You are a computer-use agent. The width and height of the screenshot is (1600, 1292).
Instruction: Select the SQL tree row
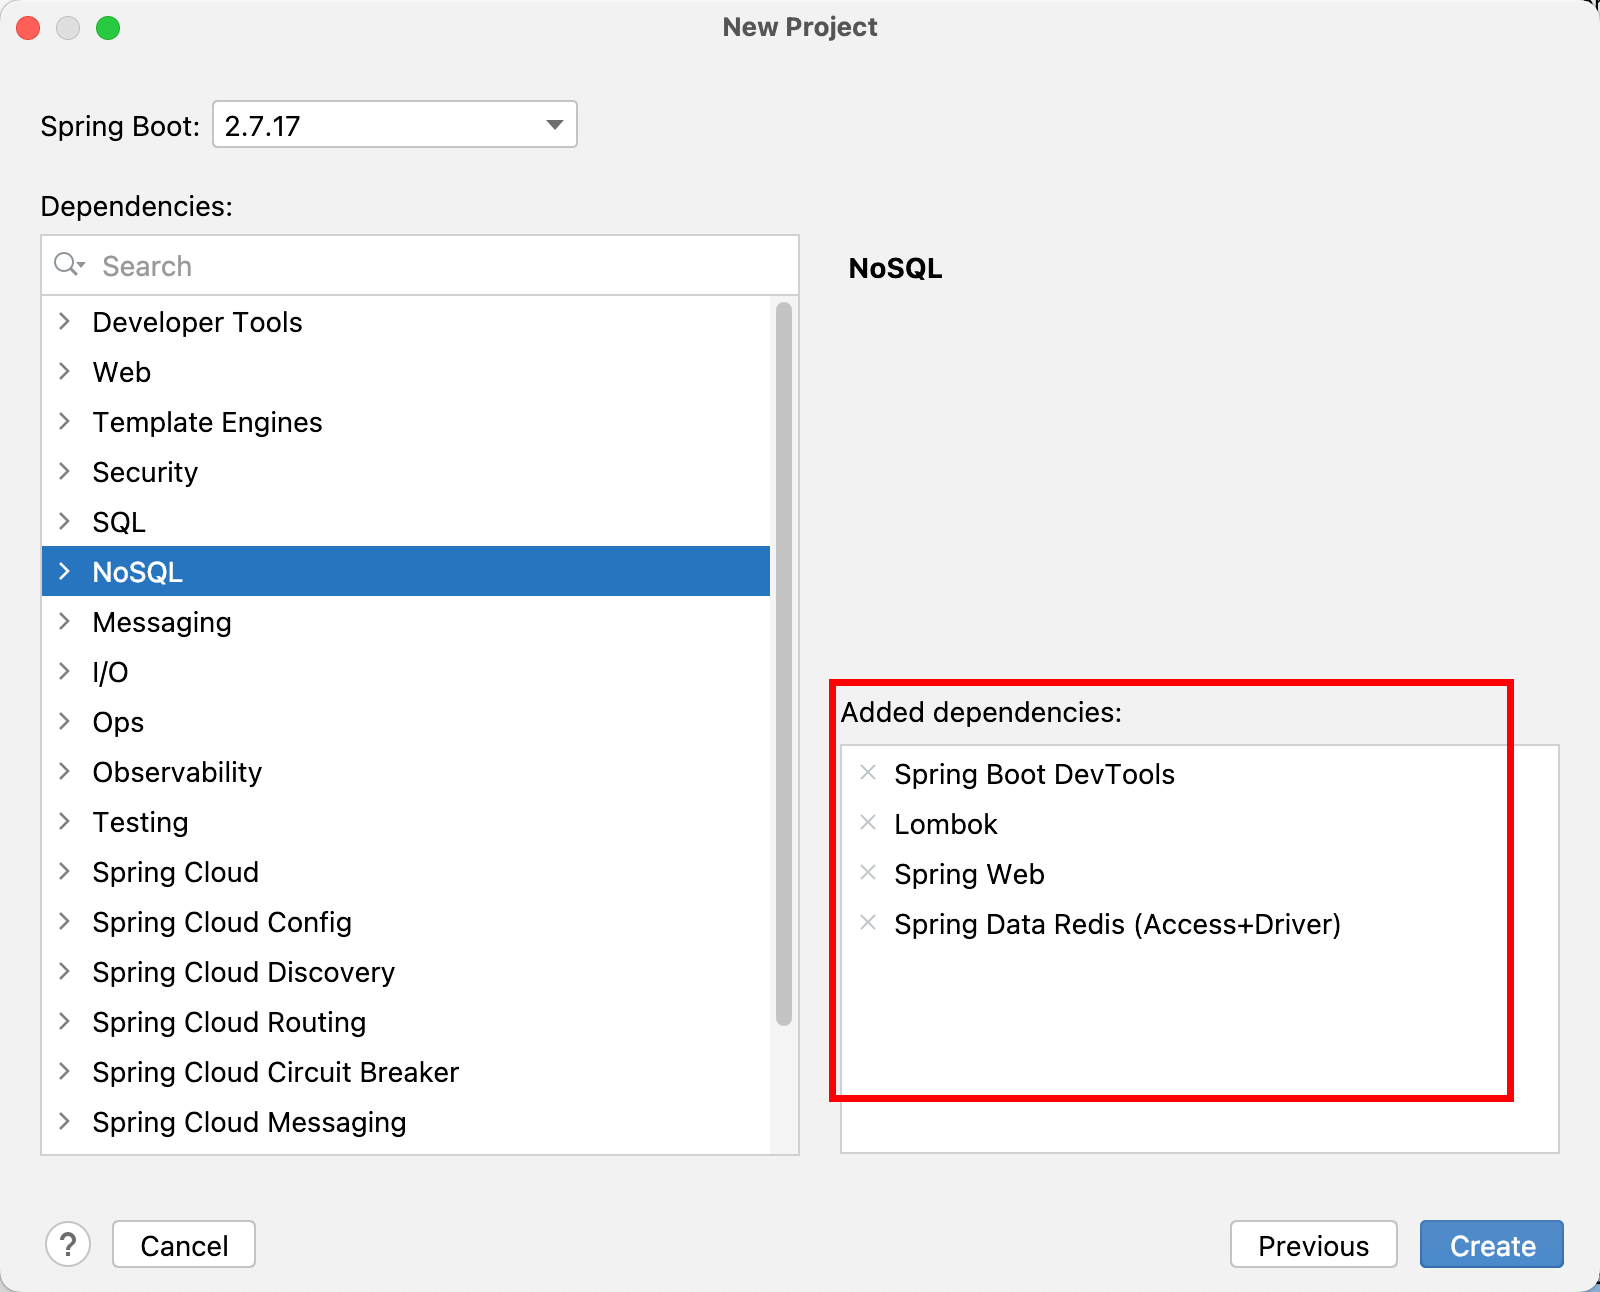(406, 521)
